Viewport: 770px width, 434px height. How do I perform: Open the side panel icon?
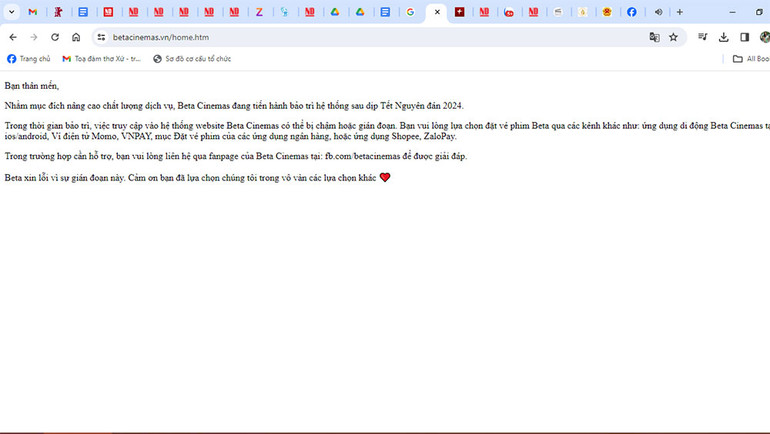744,37
